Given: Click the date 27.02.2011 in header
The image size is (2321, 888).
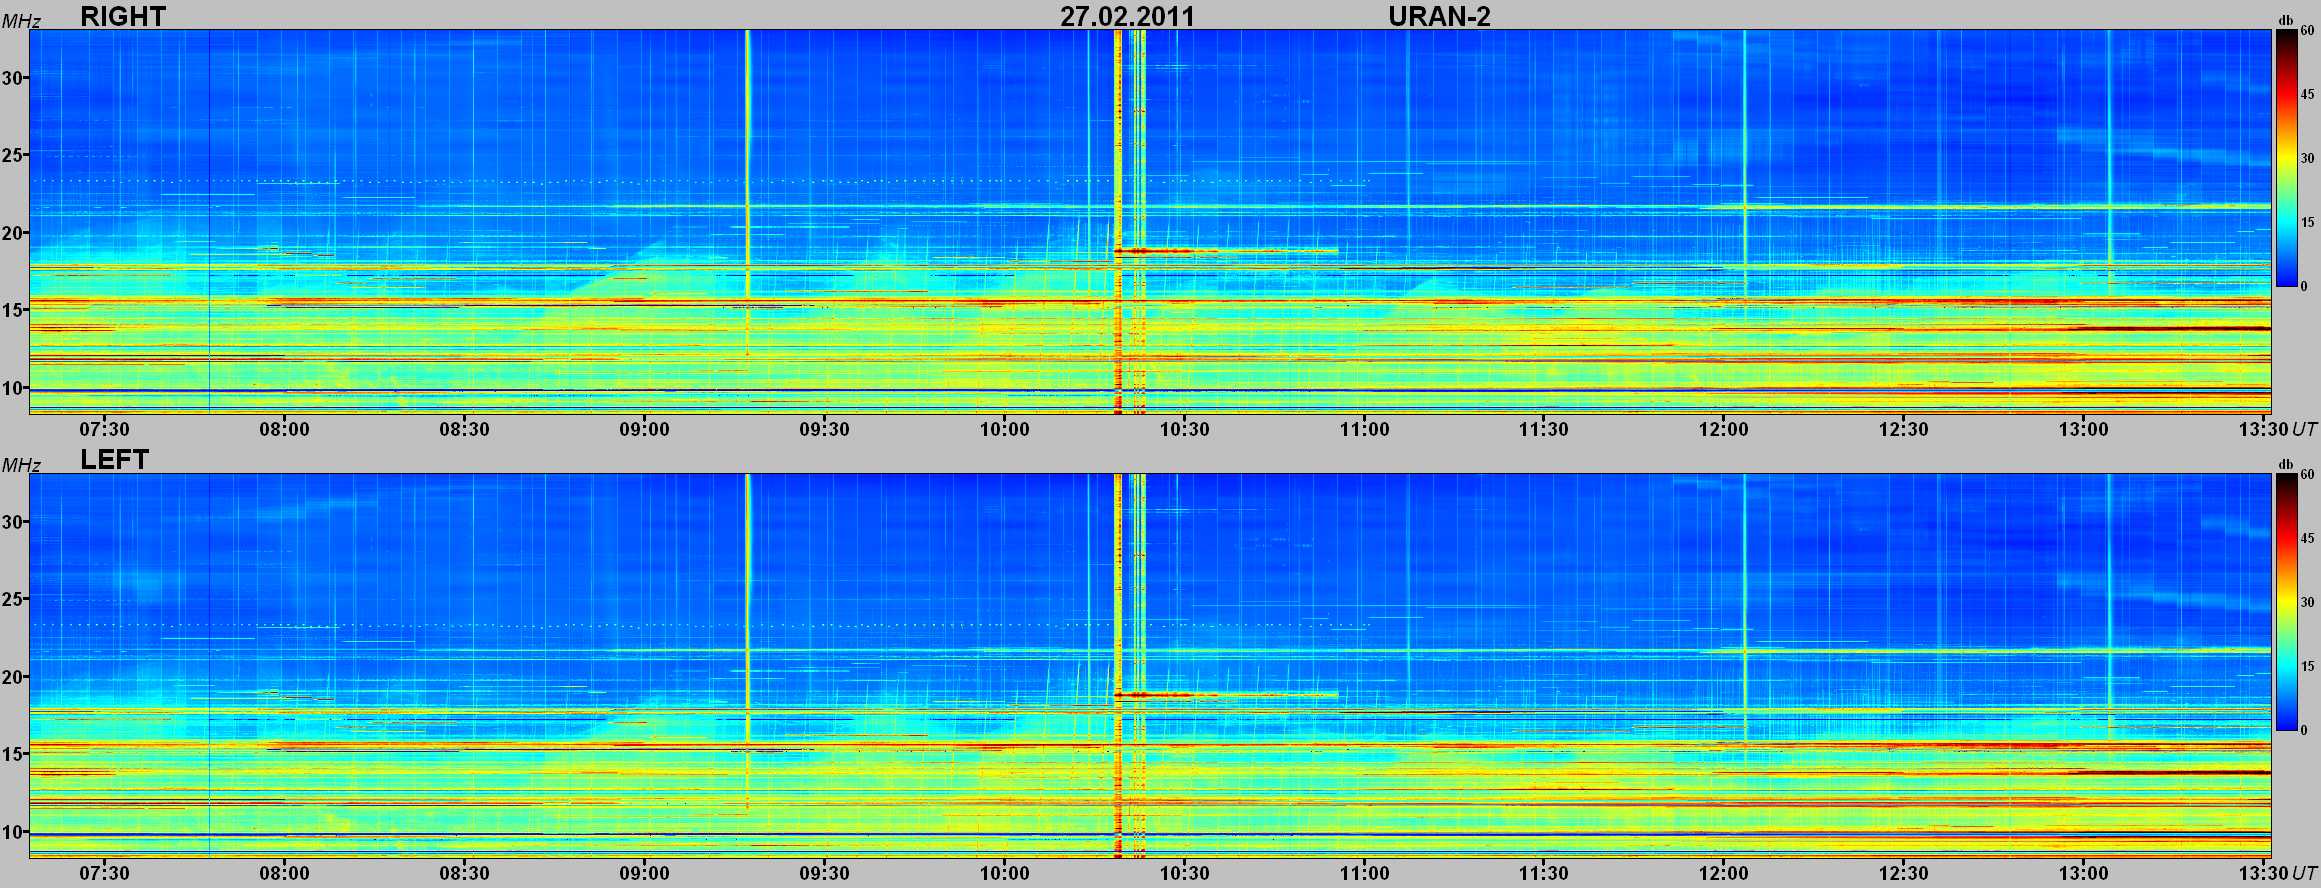Looking at the screenshot, I should pyautogui.click(x=1127, y=16).
